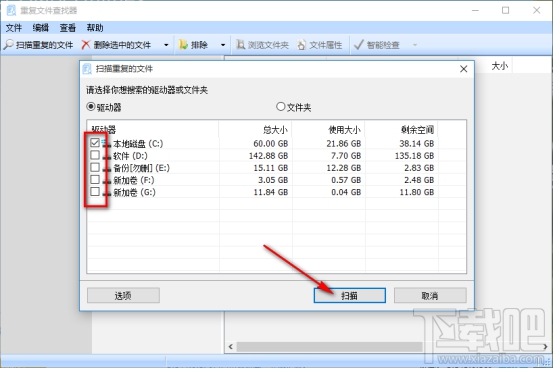
Task: Click the 浏览文件夹 toolbar label
Action: 268,45
